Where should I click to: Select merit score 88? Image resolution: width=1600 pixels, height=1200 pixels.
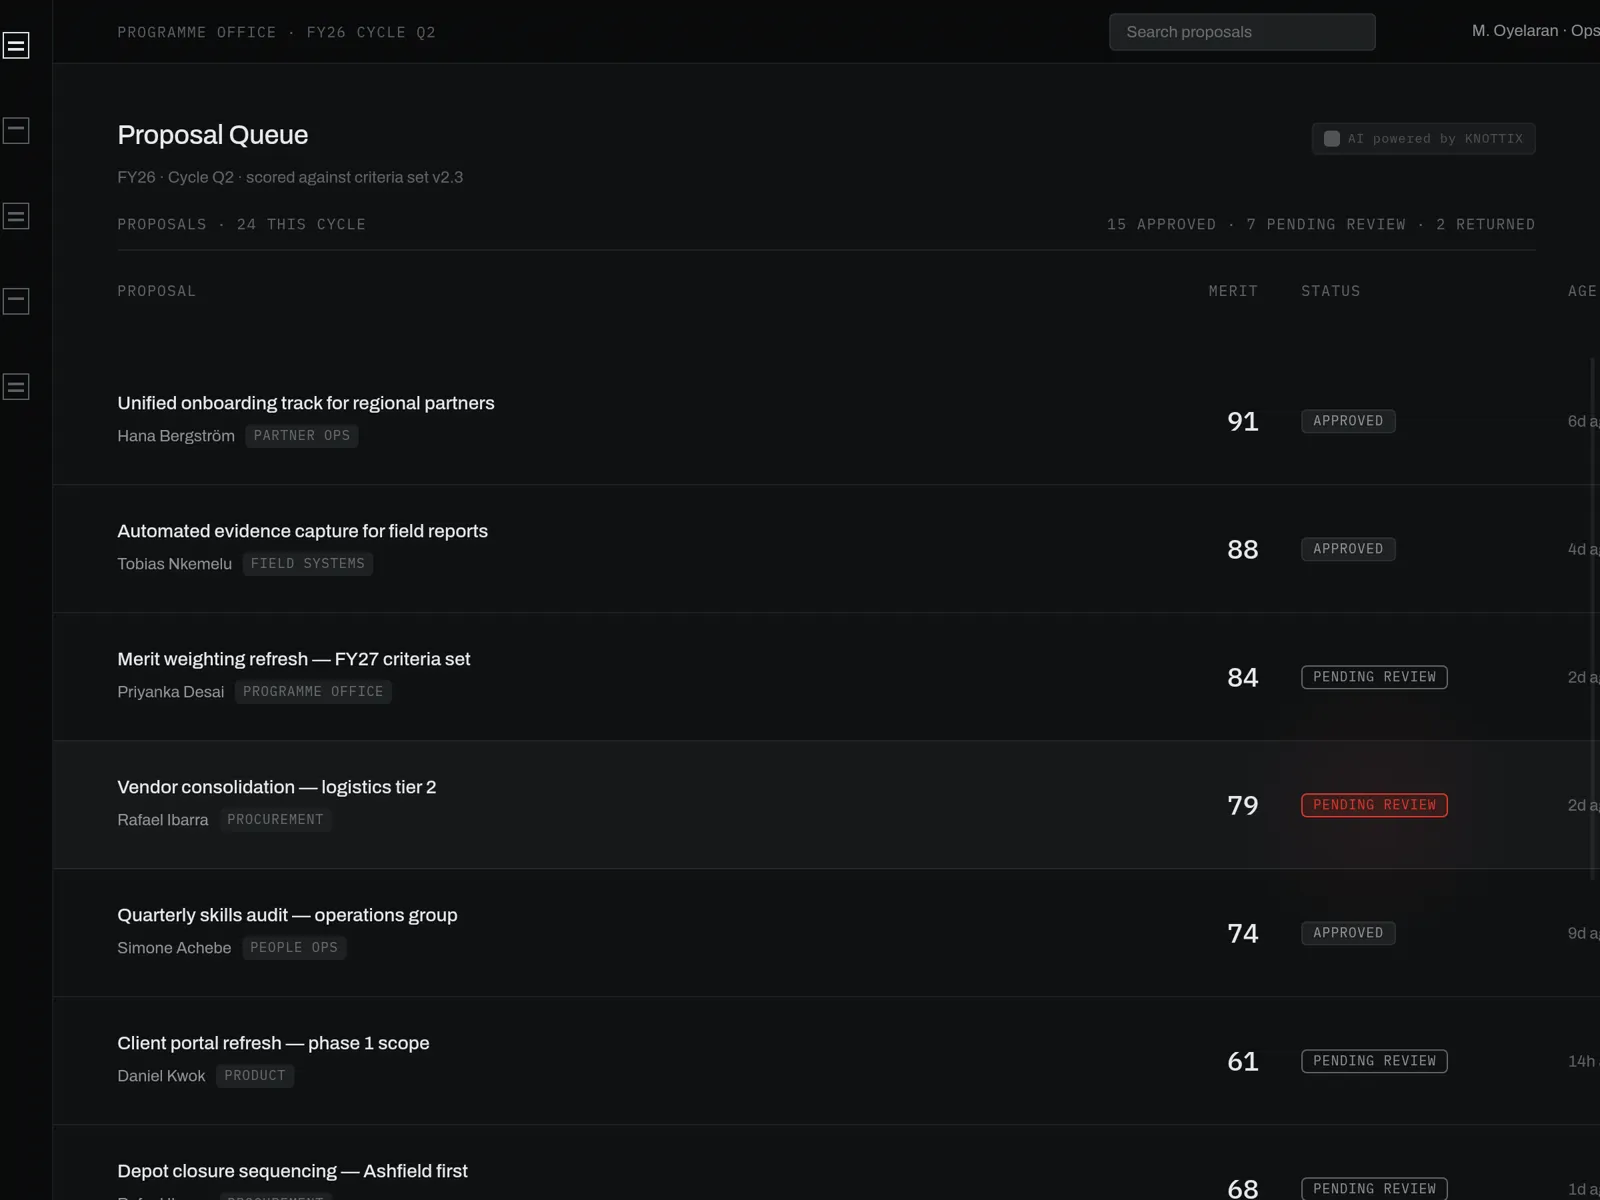[x=1243, y=549]
